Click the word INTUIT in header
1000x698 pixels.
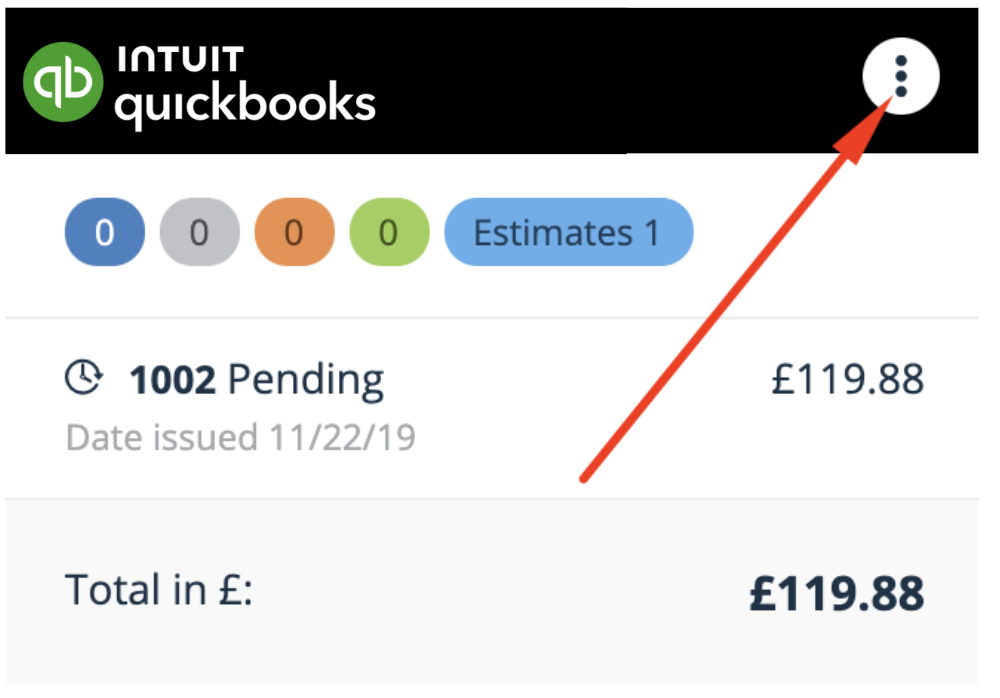point(180,59)
